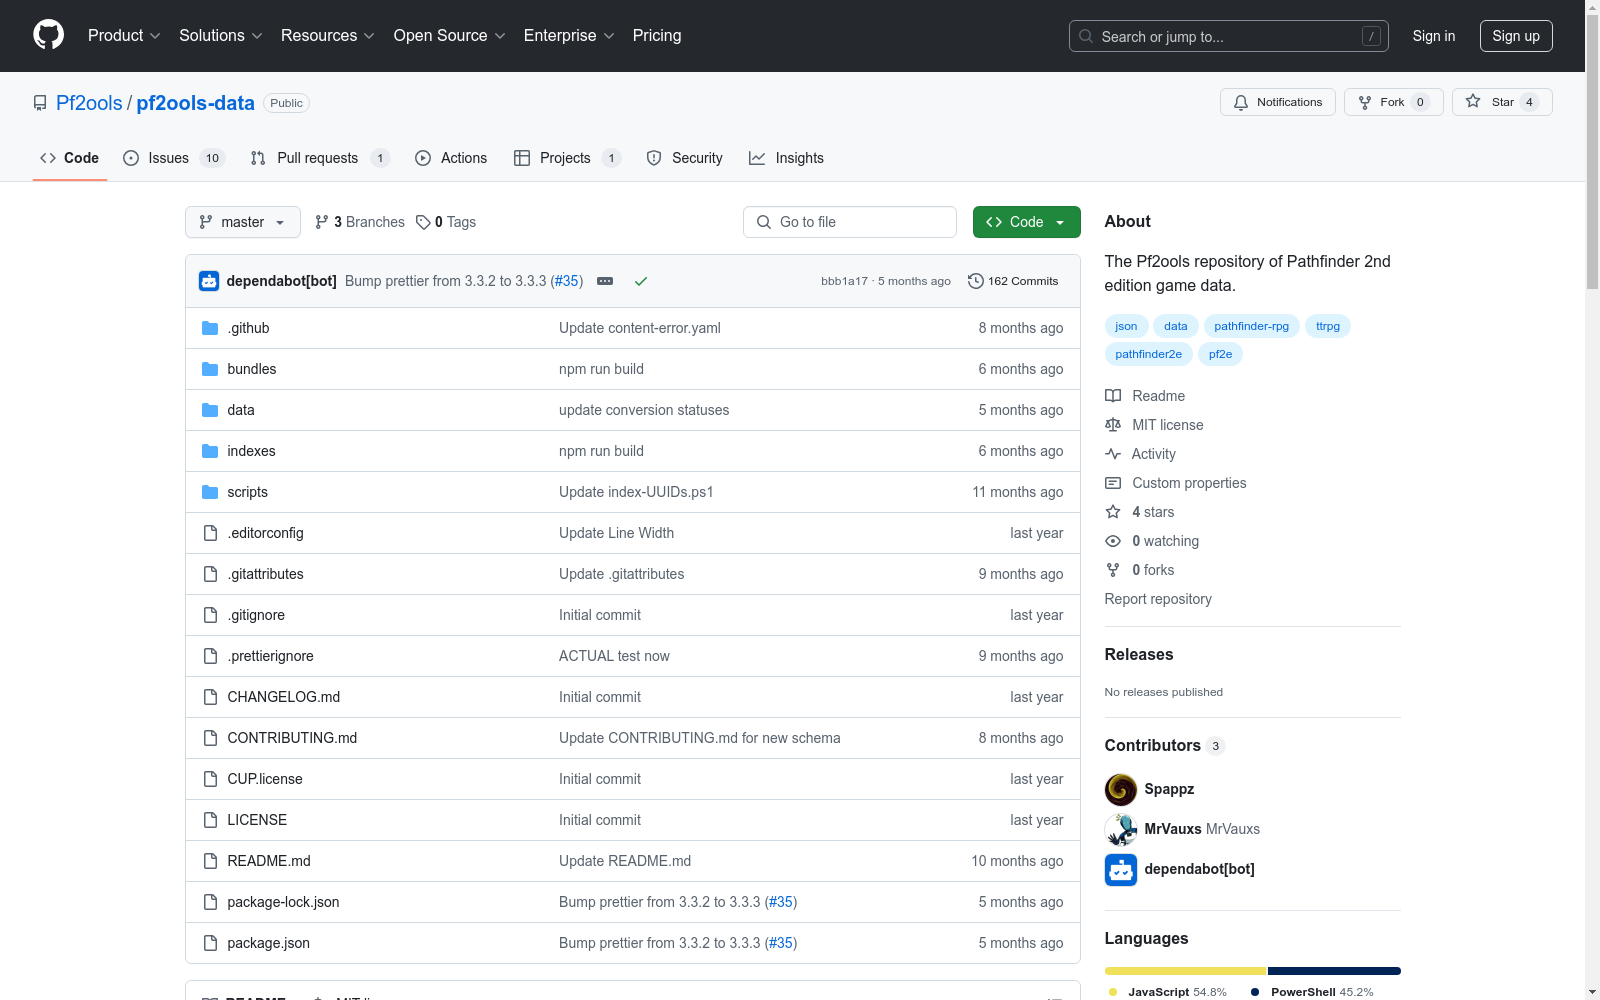Screen dimensions: 1600x1000
Task: Click the Activity pulse icon
Action: [1113, 454]
